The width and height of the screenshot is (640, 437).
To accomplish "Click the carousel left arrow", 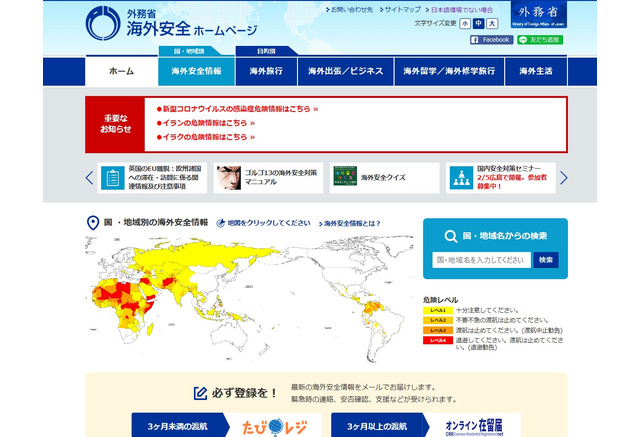I will [x=89, y=178].
